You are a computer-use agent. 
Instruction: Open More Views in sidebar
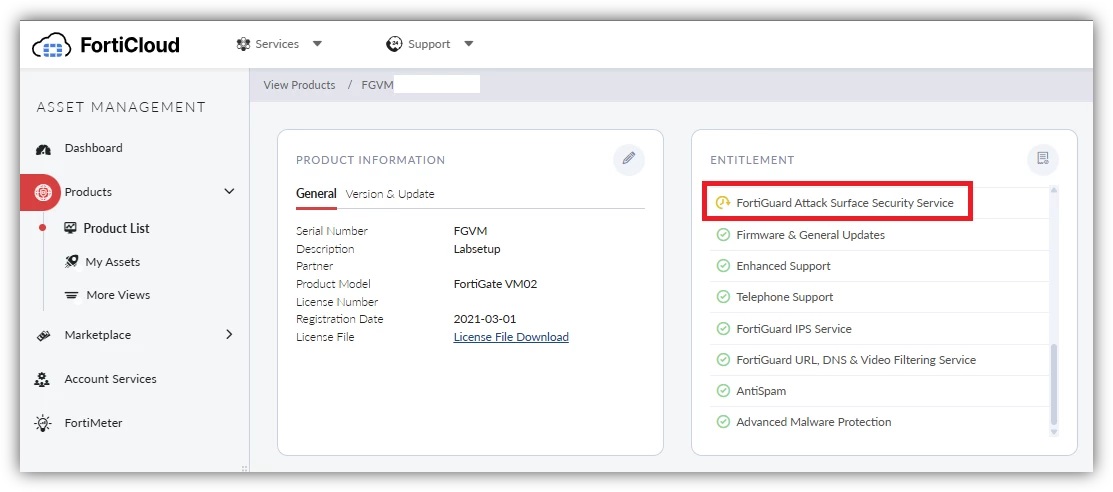(x=118, y=295)
